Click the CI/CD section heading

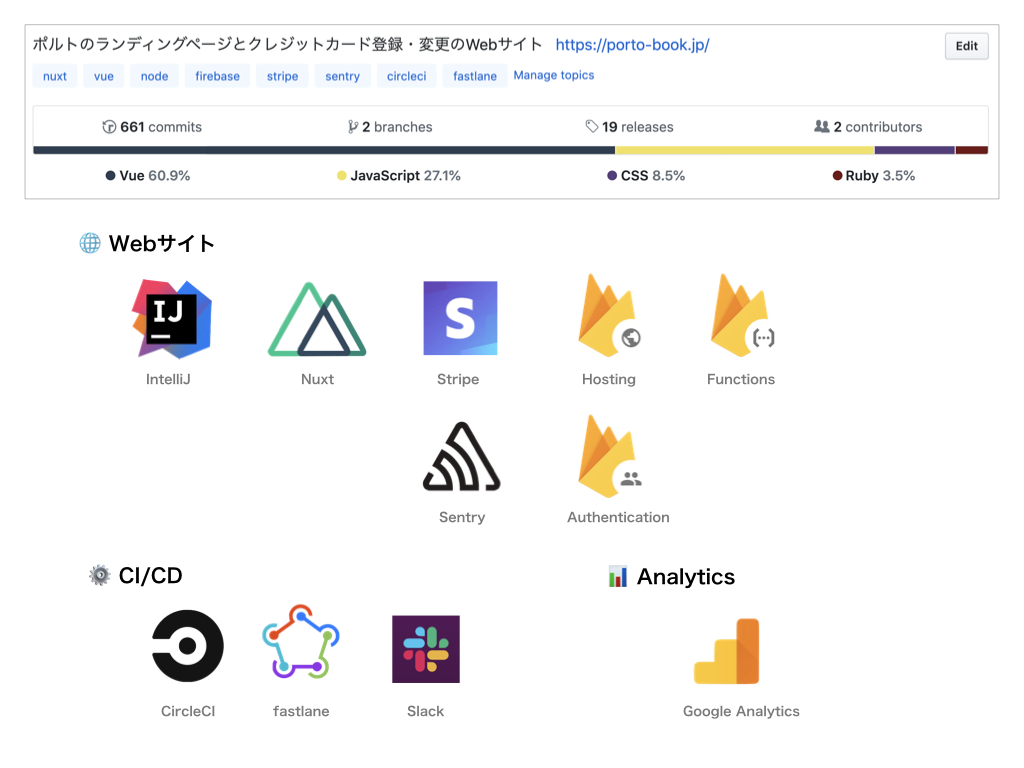click(150, 575)
